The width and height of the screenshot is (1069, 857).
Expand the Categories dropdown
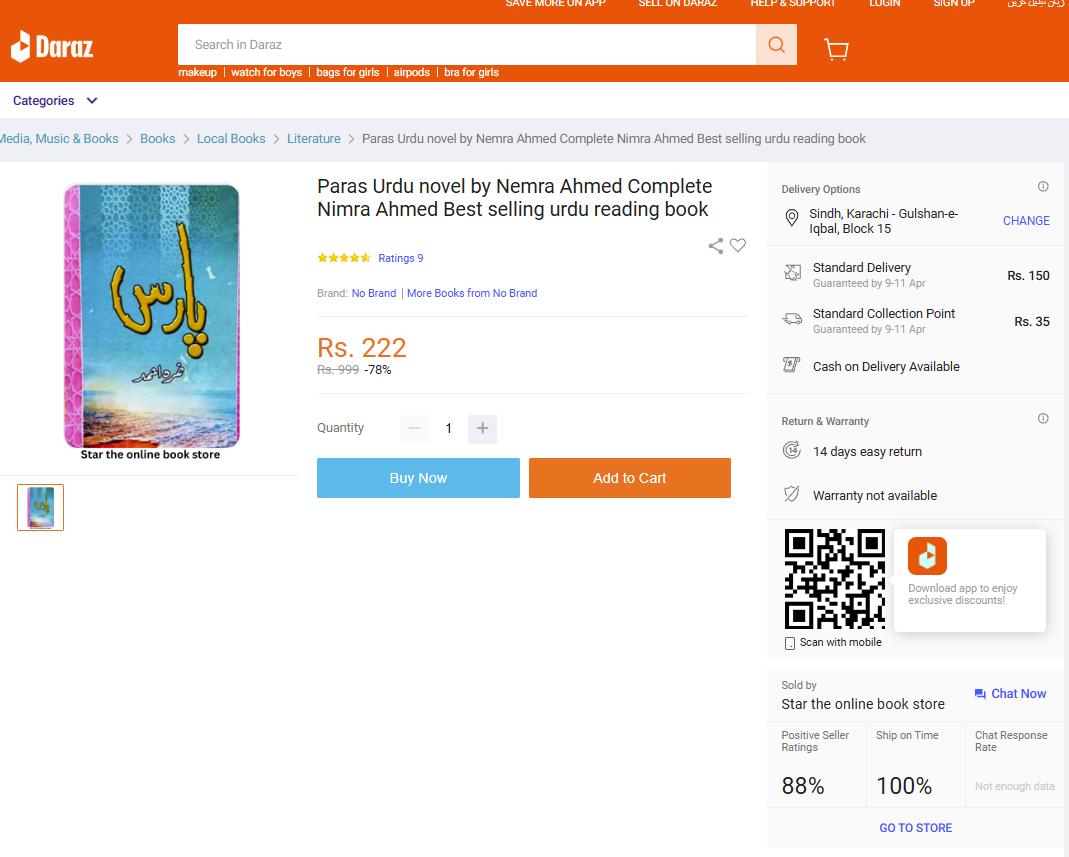55,101
